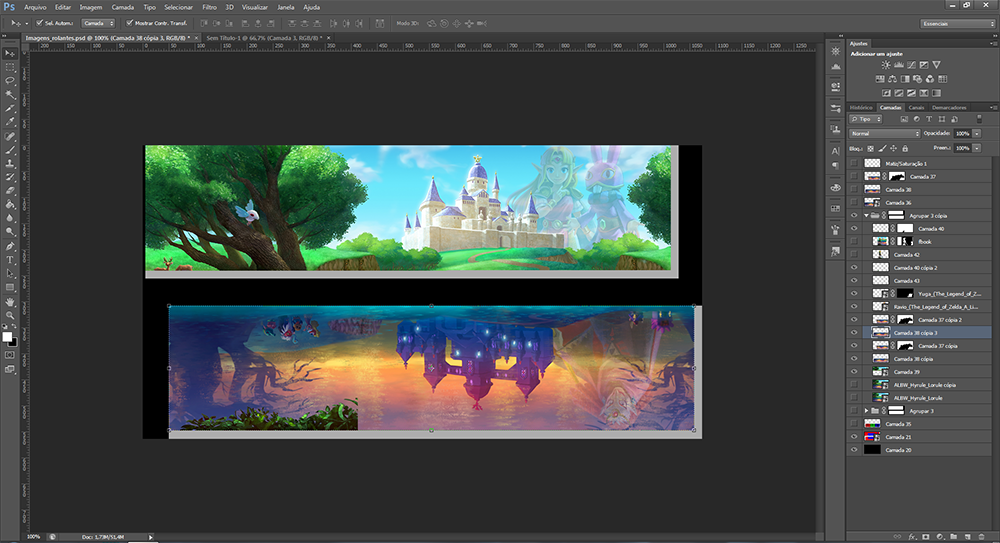Viewport: 1000px width, 543px height.
Task: Toggle Sel. Autom. checkbox
Action: click(40, 23)
